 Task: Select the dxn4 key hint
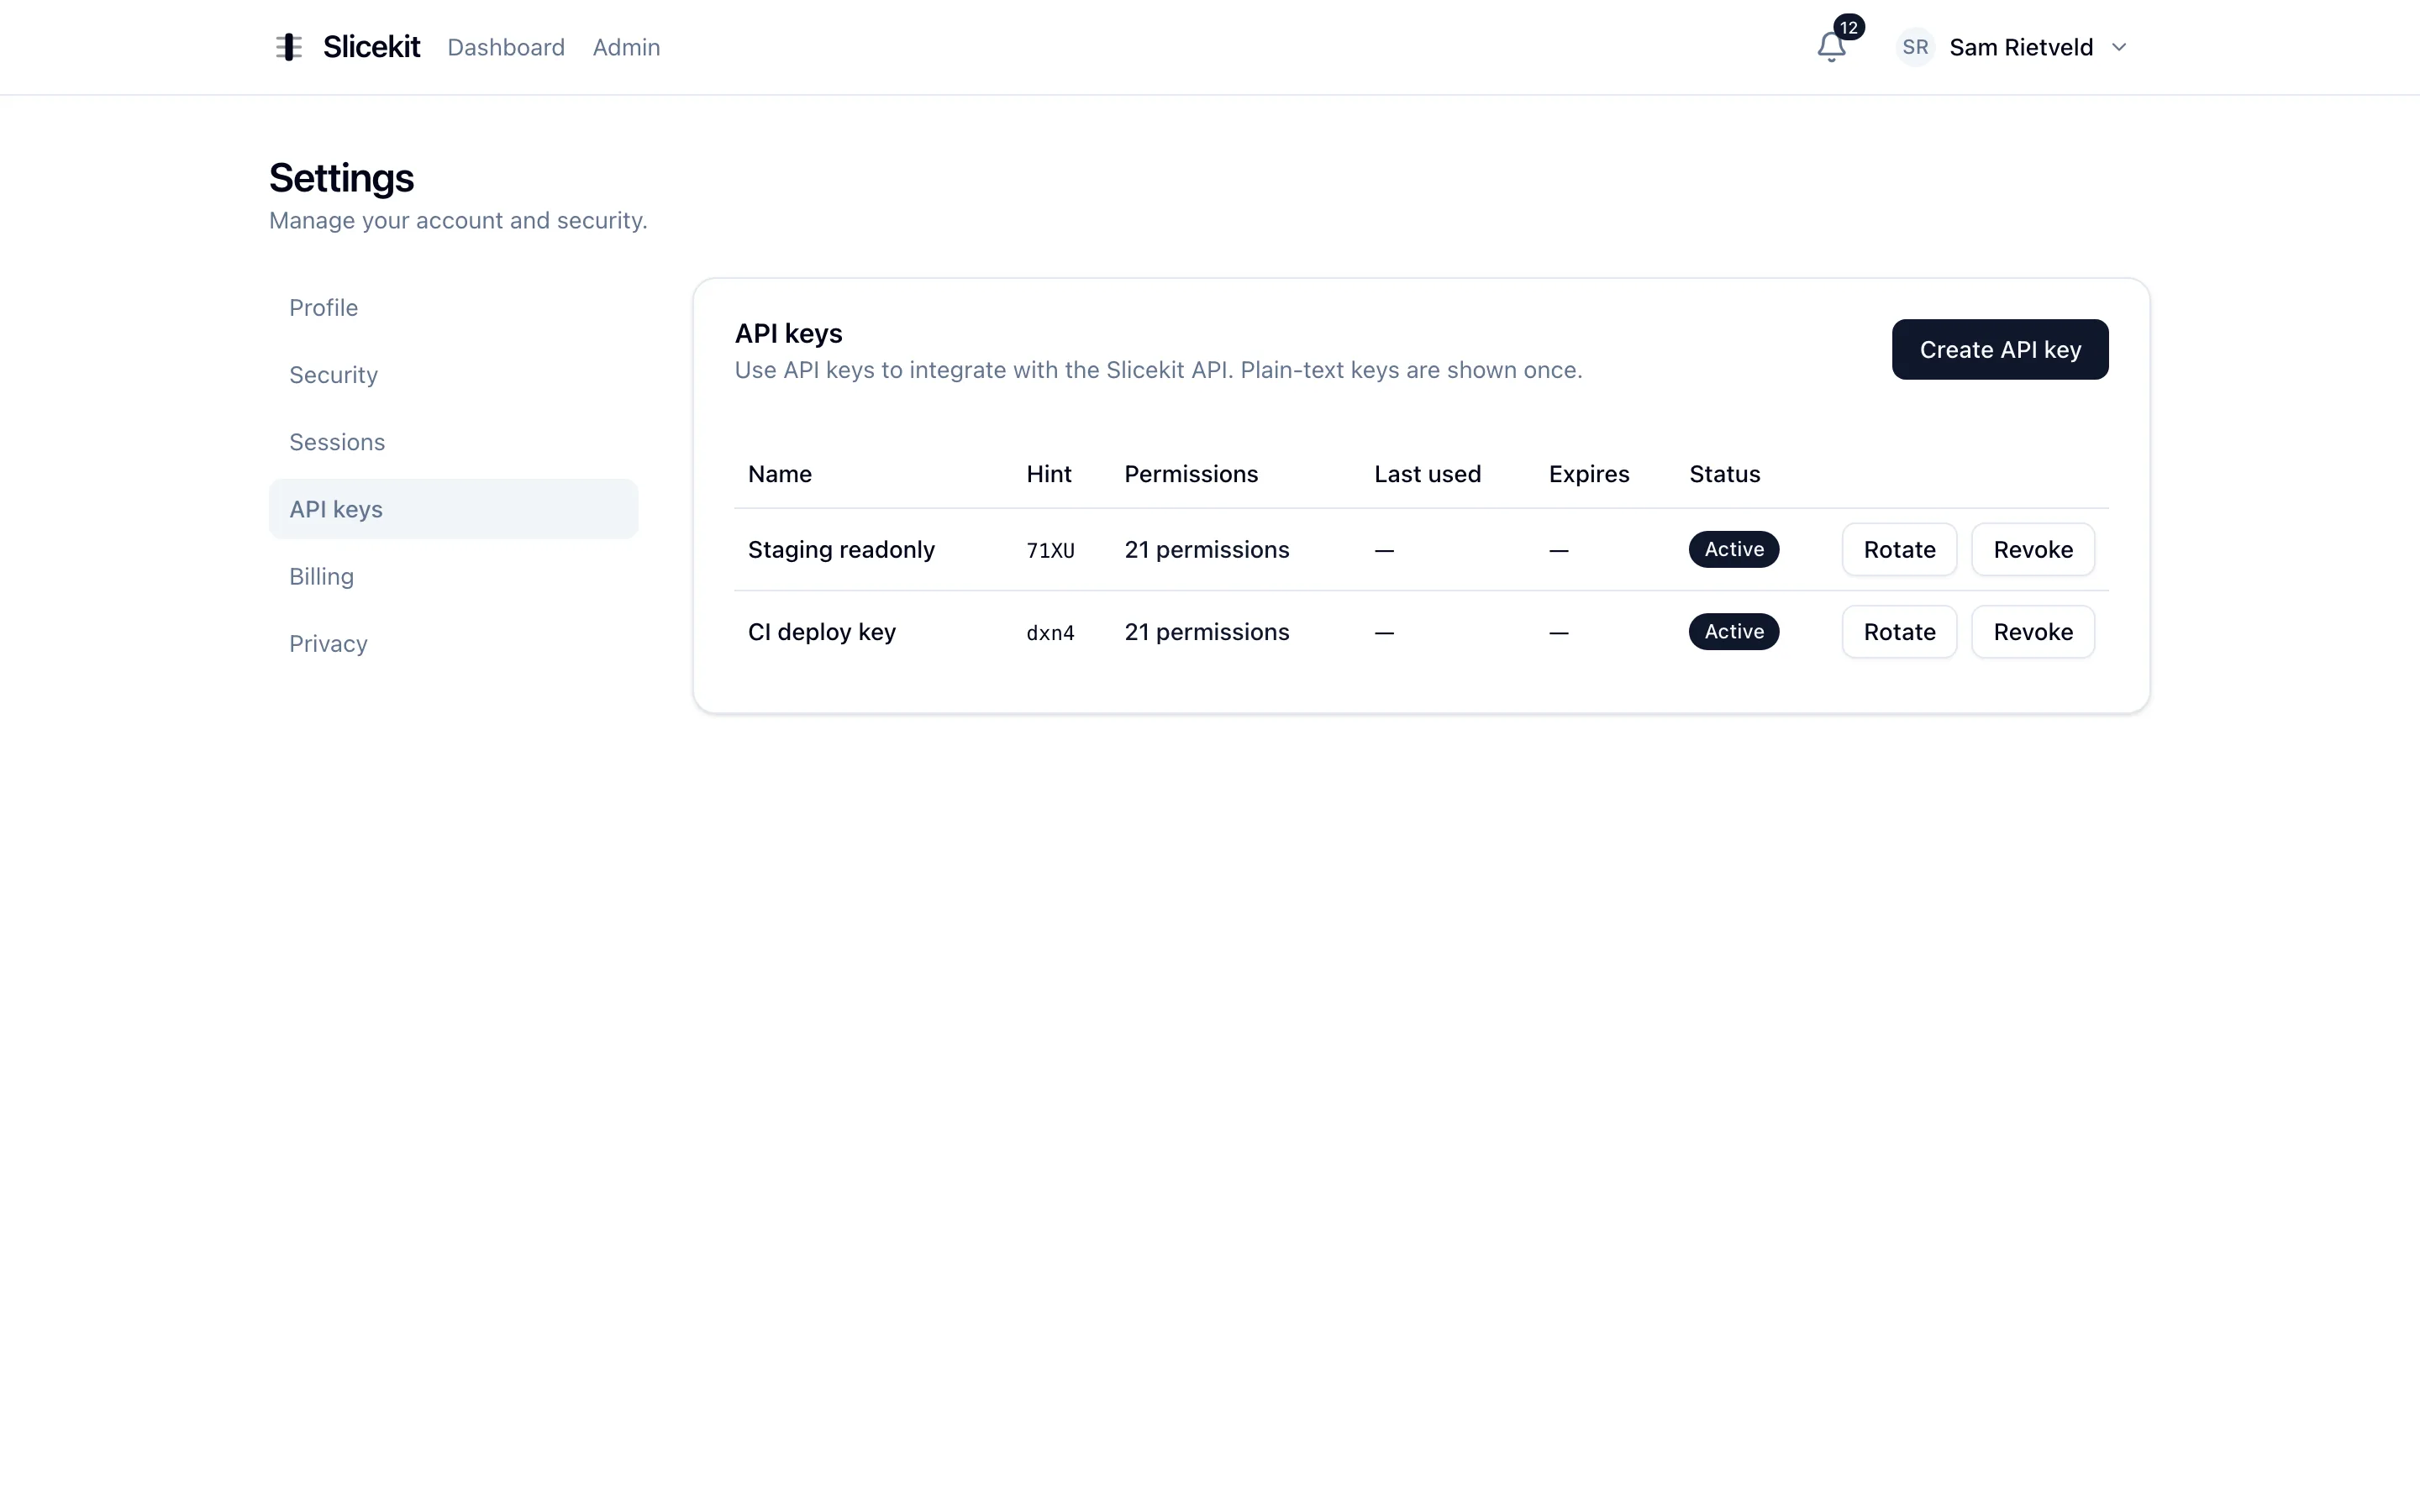coord(1050,633)
